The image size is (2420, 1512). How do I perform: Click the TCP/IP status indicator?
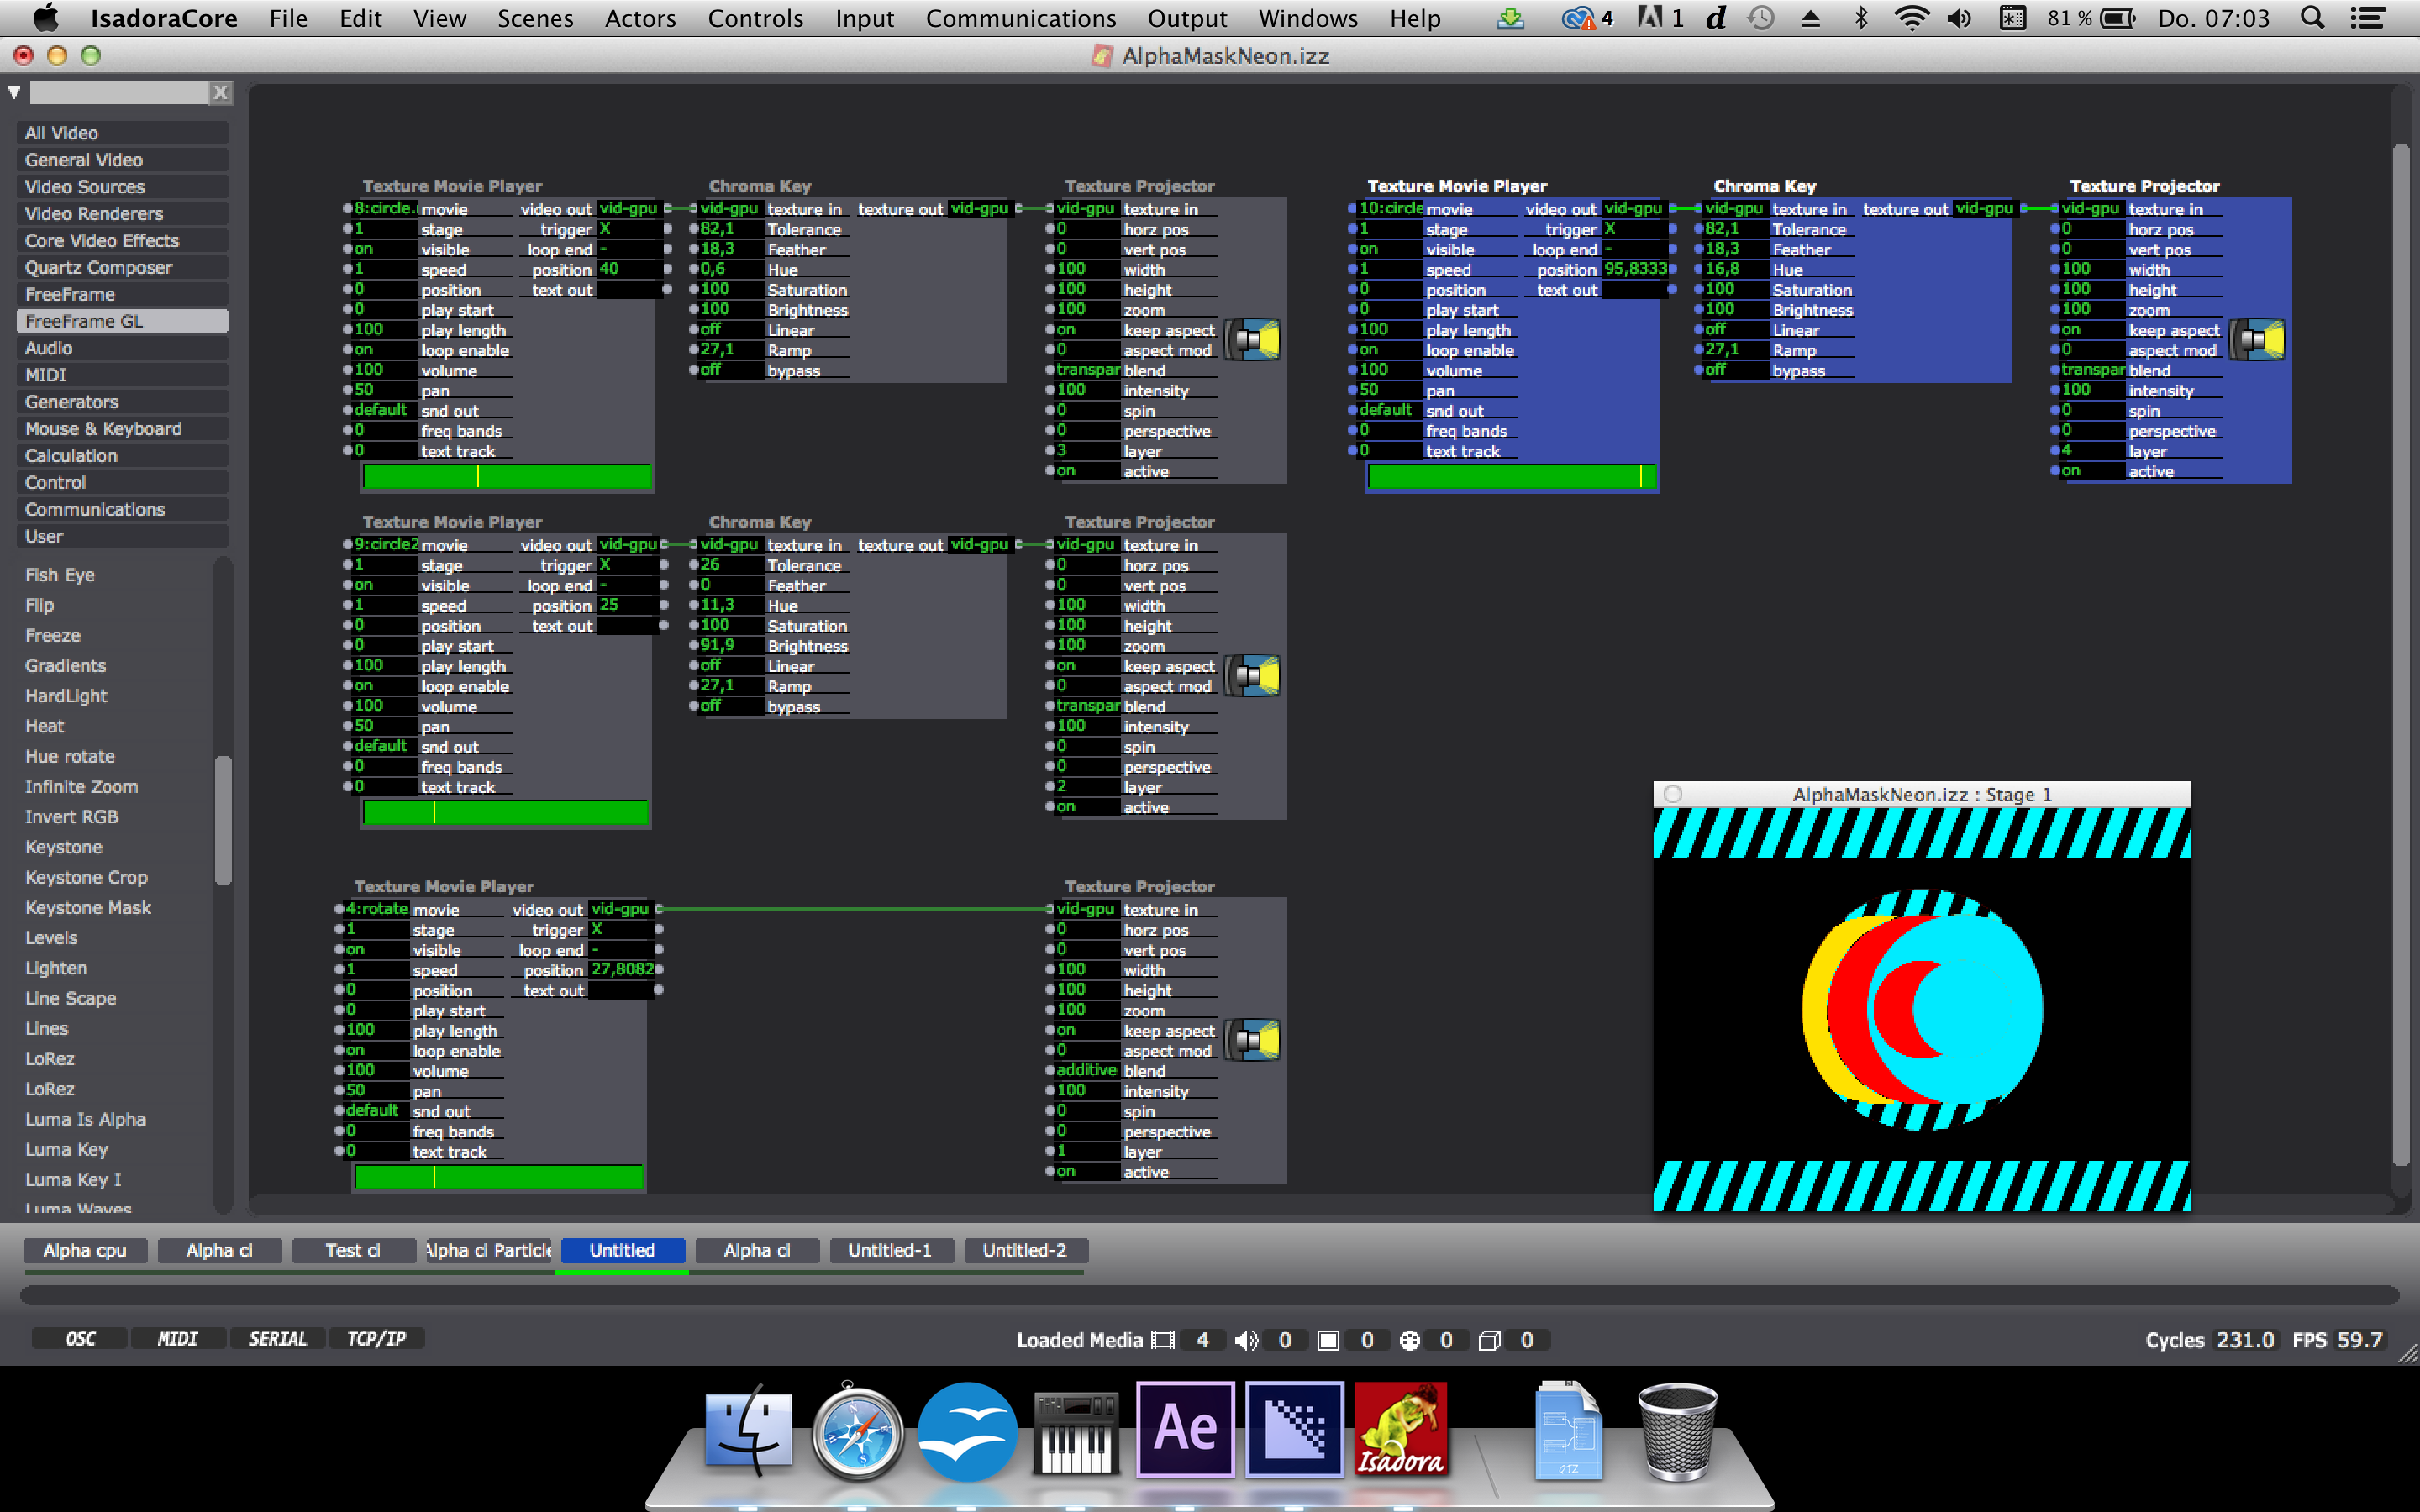pyautogui.click(x=376, y=1338)
